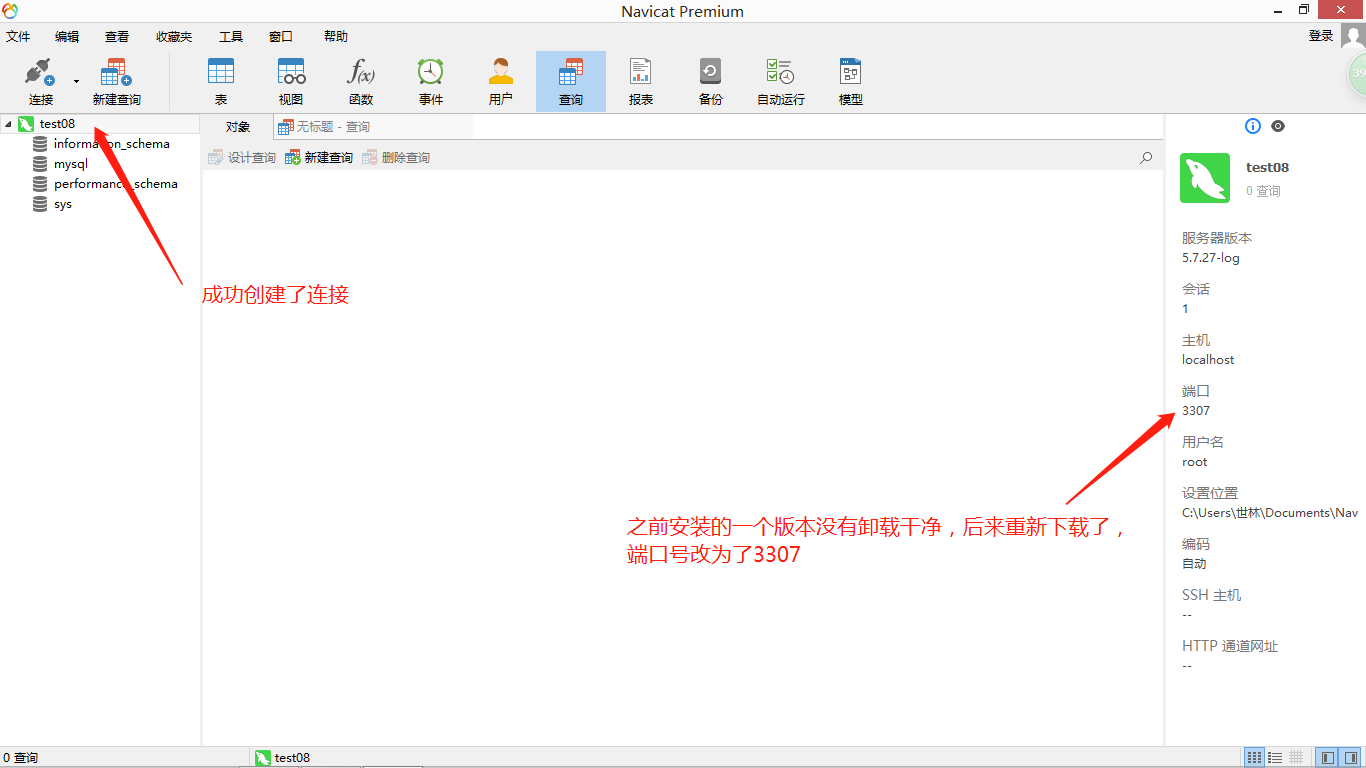
Task: Toggle the left navigation pane visibility
Action: pyautogui.click(x=1326, y=758)
